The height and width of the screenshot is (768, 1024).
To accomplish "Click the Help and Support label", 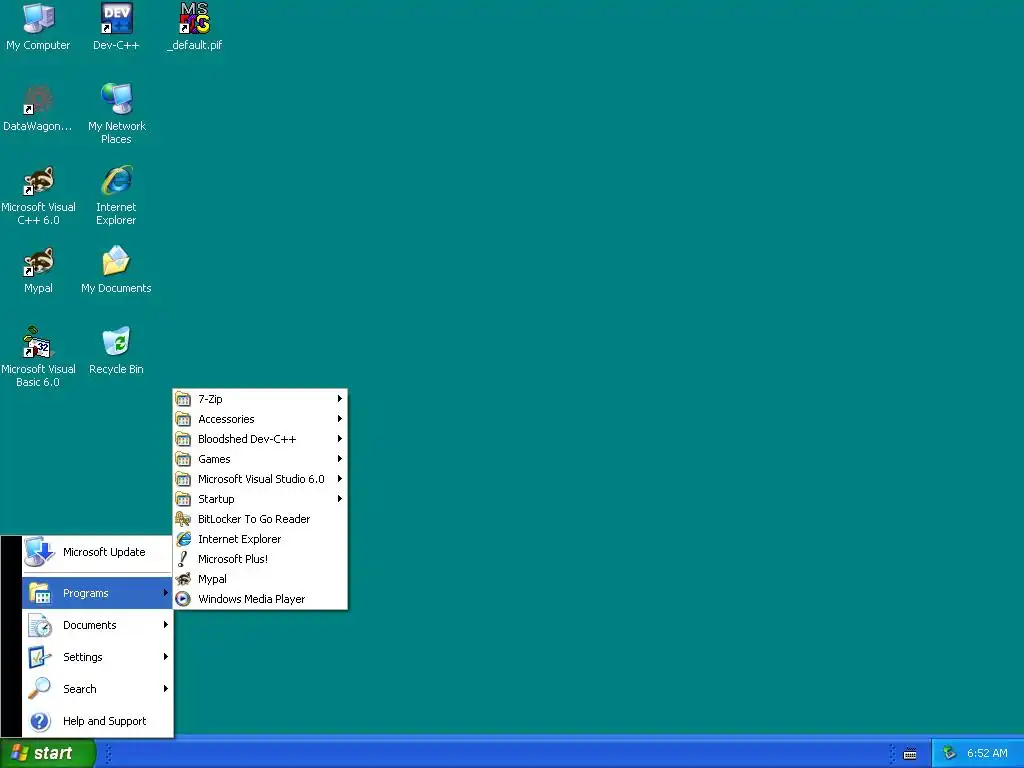I will (x=104, y=721).
